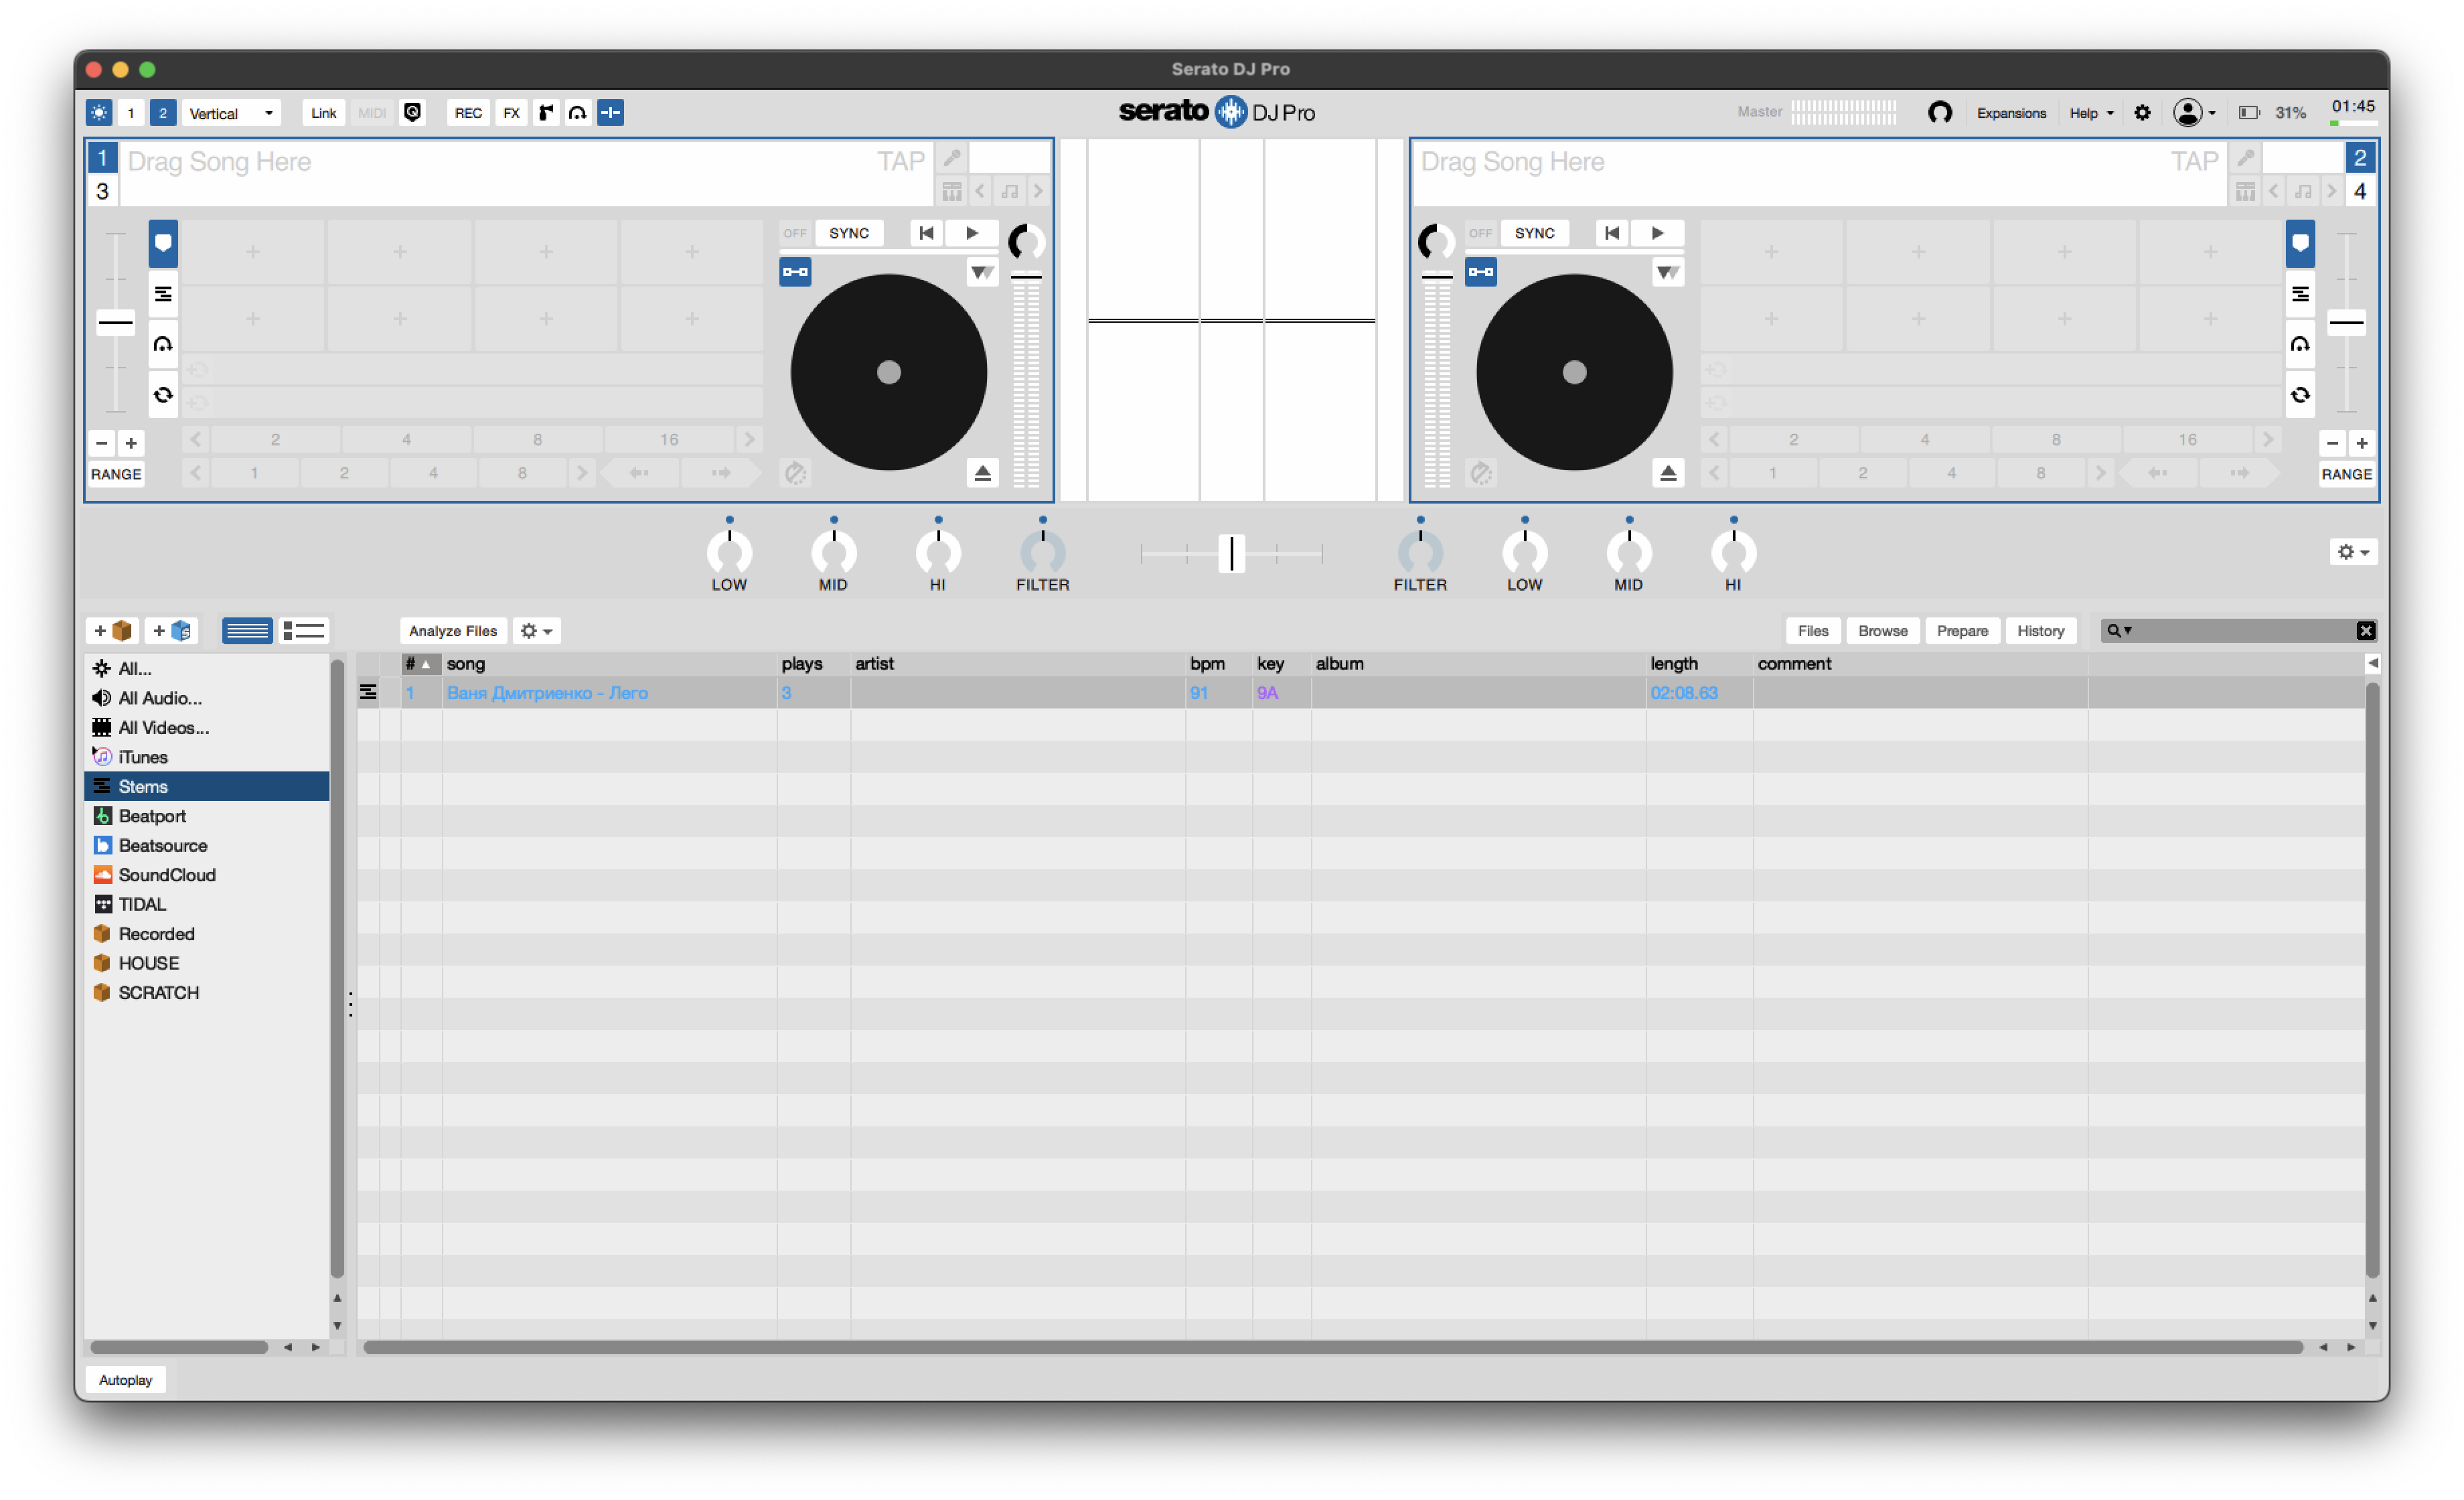Toggle the day mode sun icon
Viewport: 2464px width, 1500px height.
(99, 113)
